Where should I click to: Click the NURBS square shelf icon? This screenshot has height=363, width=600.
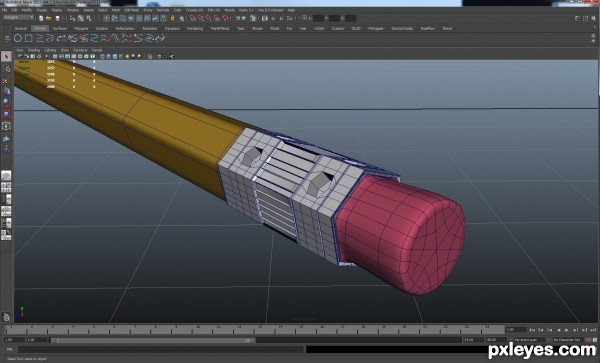pyautogui.click(x=29, y=38)
